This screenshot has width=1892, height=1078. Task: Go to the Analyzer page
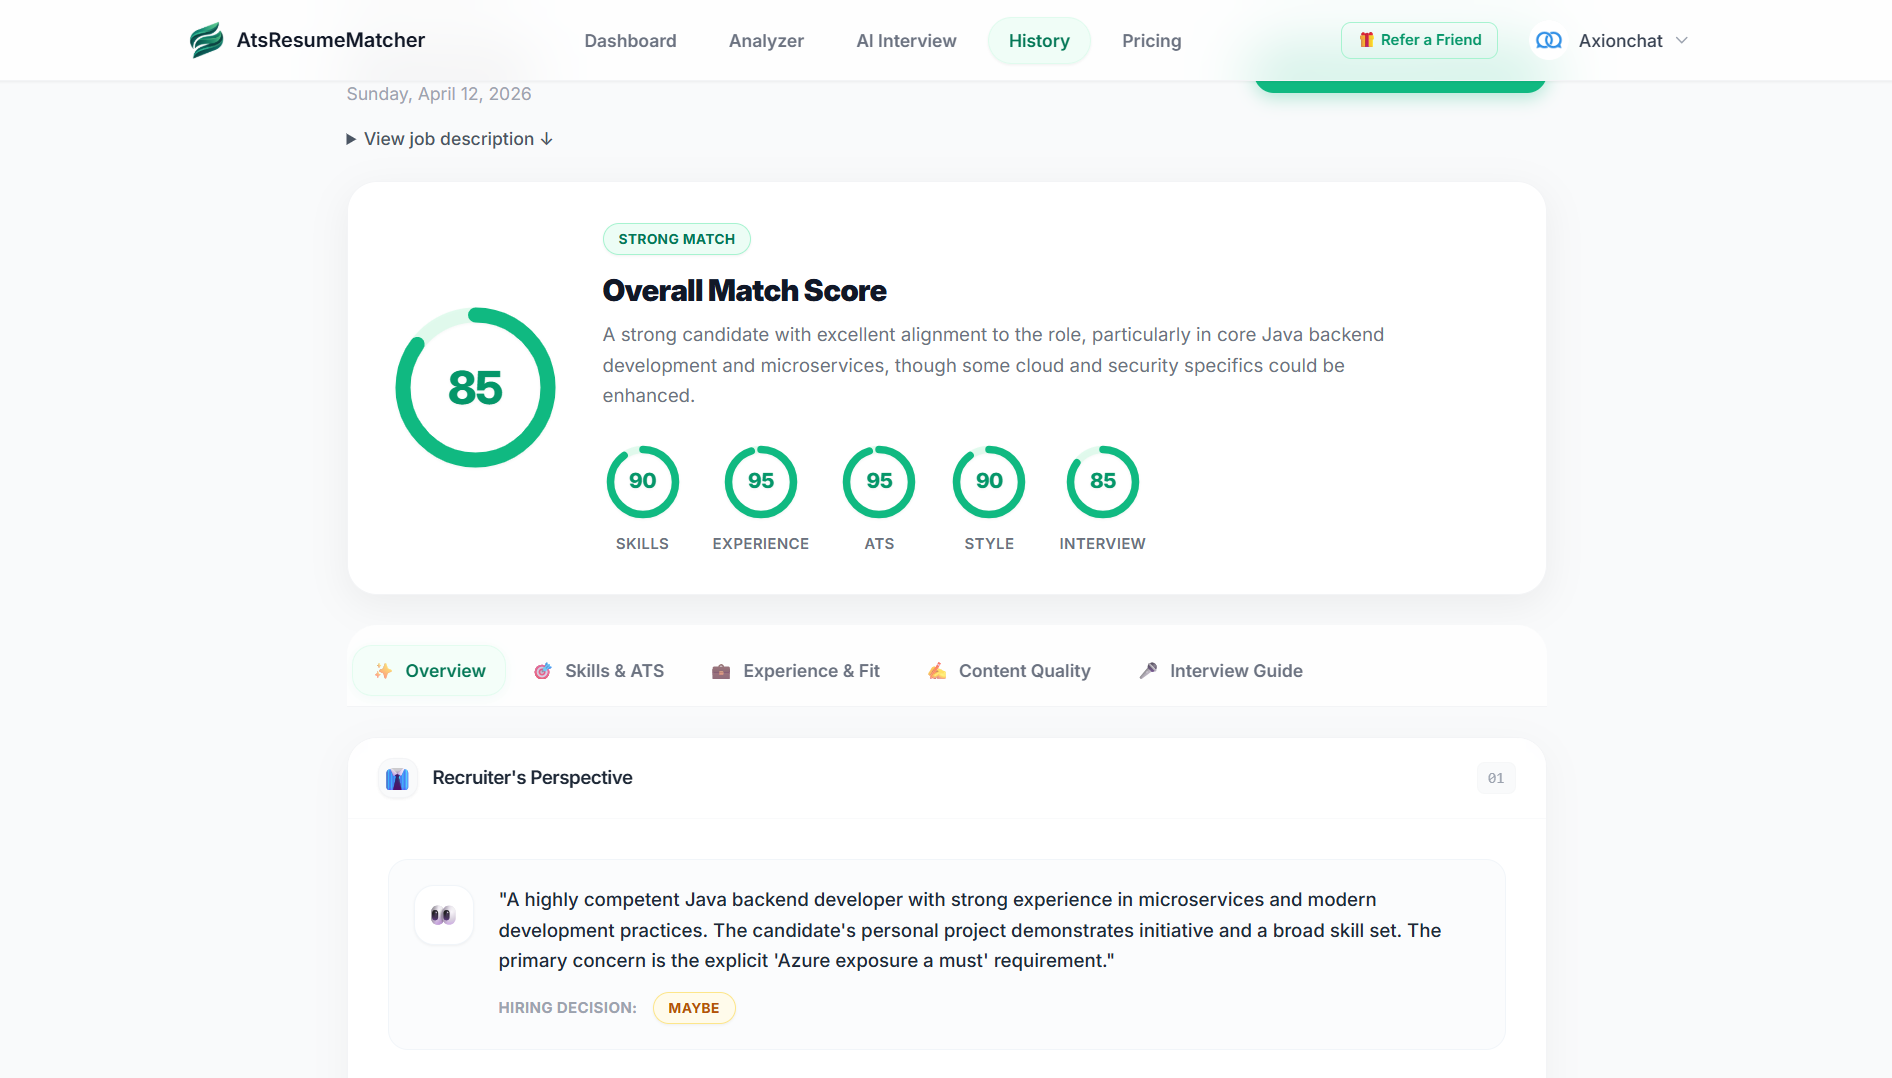coord(766,41)
